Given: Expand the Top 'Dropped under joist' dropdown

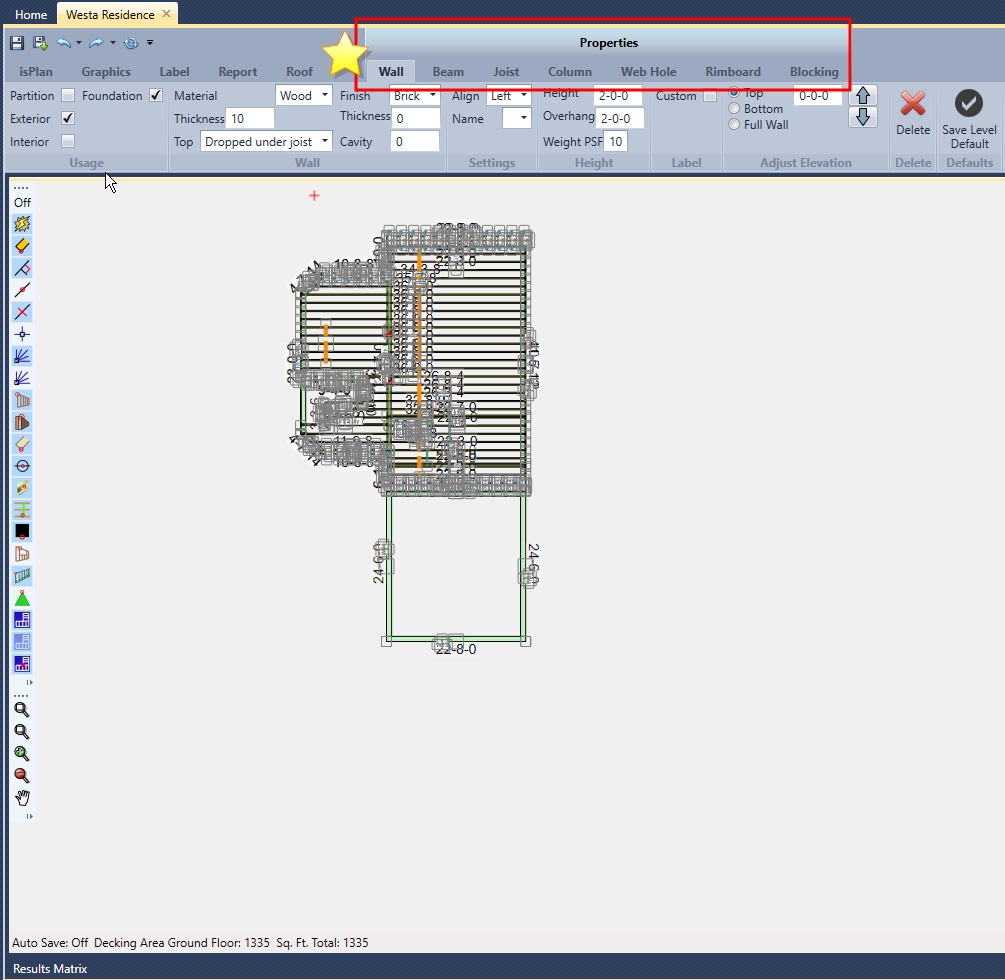Looking at the screenshot, I should click(x=266, y=142).
